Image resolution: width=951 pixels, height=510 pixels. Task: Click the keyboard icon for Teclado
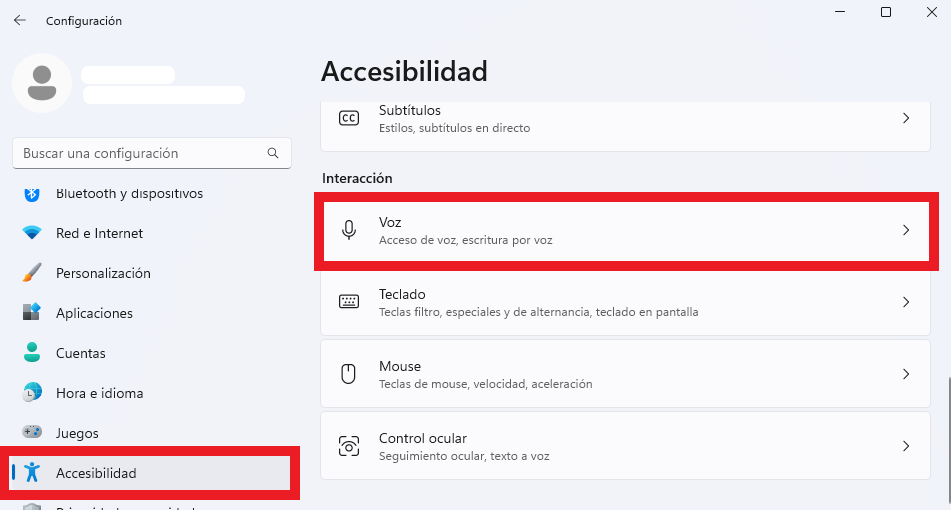click(x=349, y=301)
